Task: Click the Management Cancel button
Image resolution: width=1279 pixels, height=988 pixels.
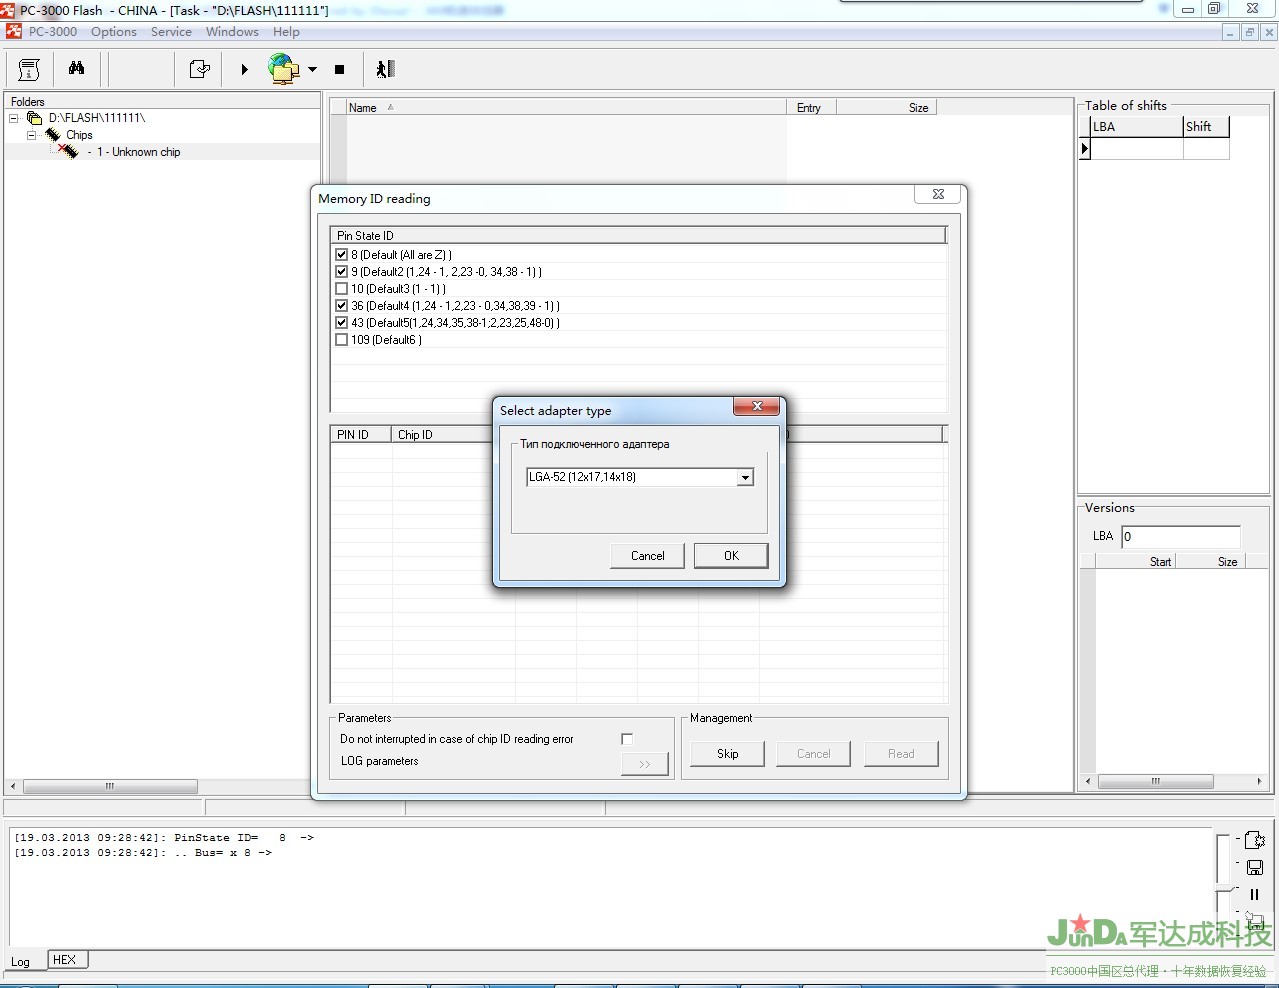Action: click(813, 754)
